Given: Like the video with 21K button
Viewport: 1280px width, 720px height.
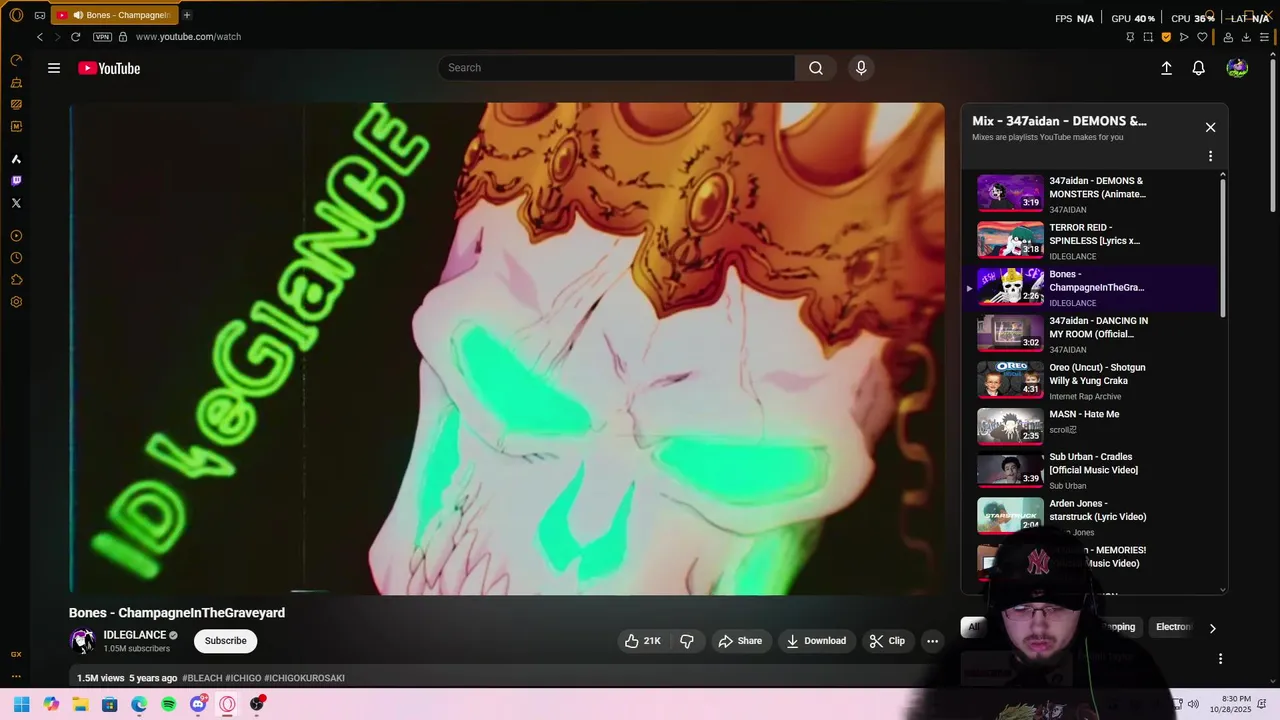Looking at the screenshot, I should pyautogui.click(x=643, y=641).
